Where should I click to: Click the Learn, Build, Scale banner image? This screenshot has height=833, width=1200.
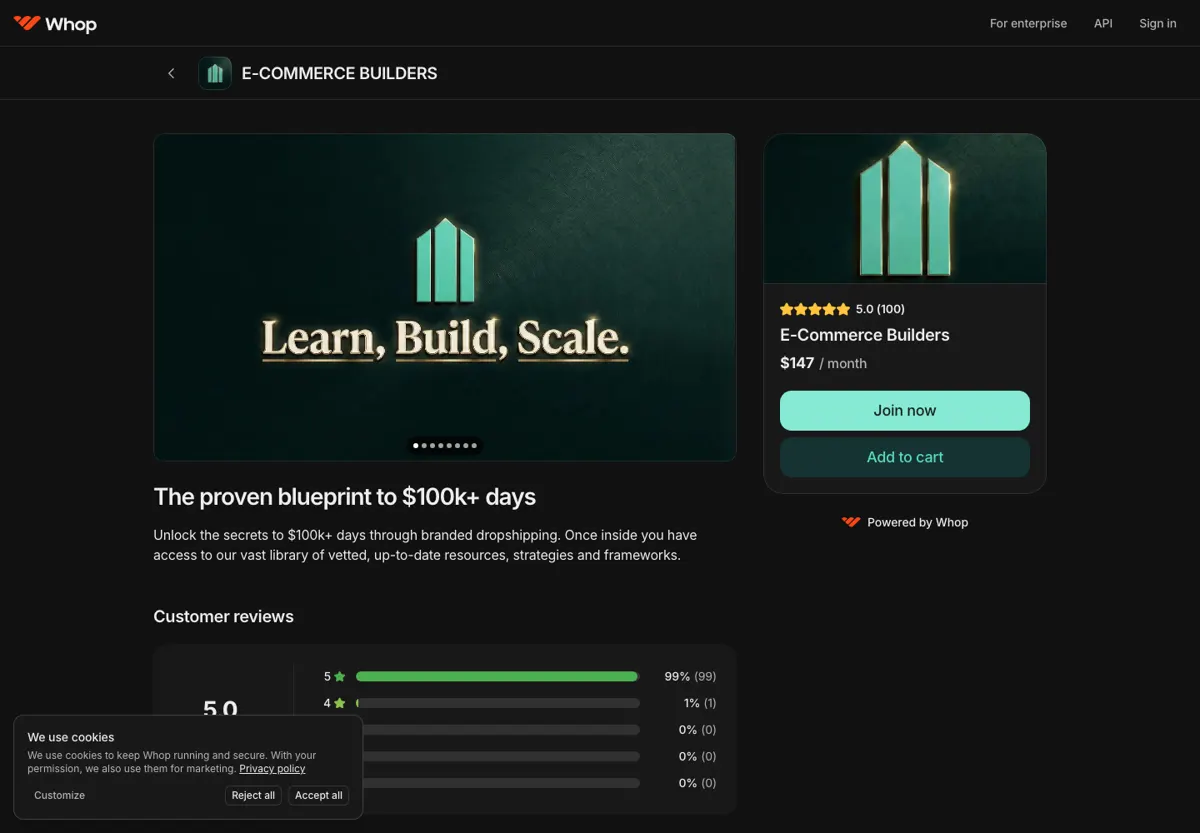(445, 297)
